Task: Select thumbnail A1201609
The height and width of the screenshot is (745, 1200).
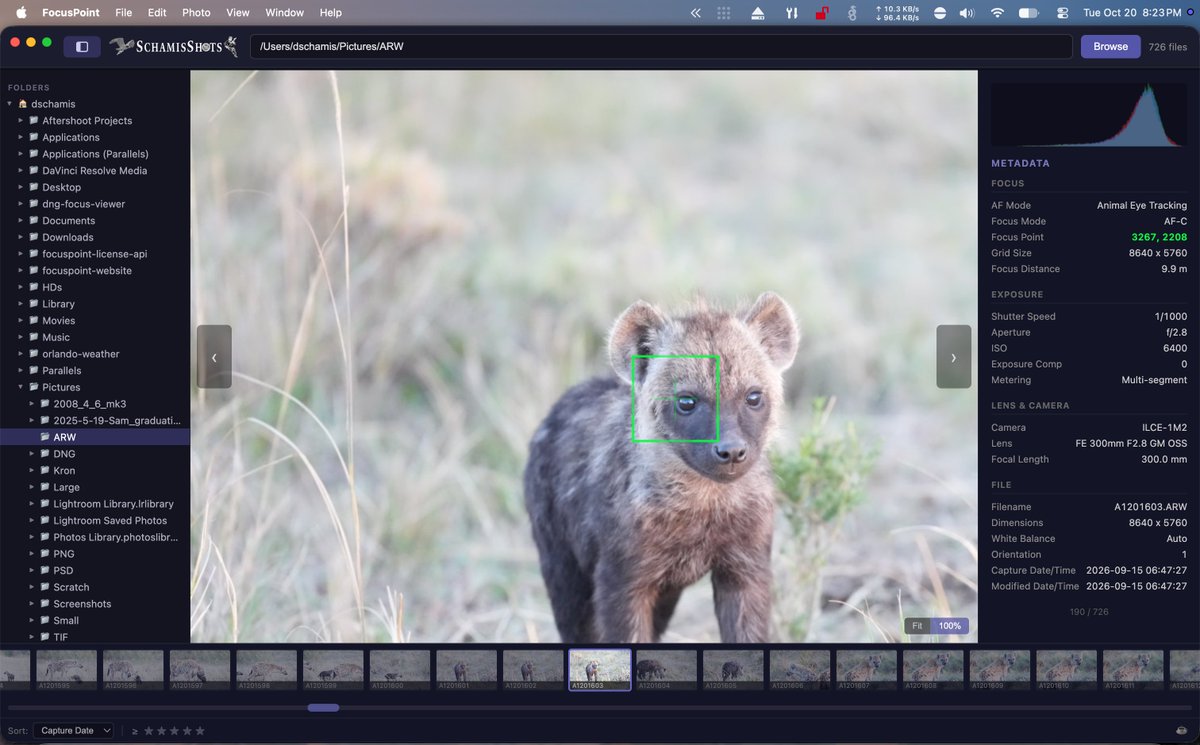Action: pyautogui.click(x=1000, y=670)
